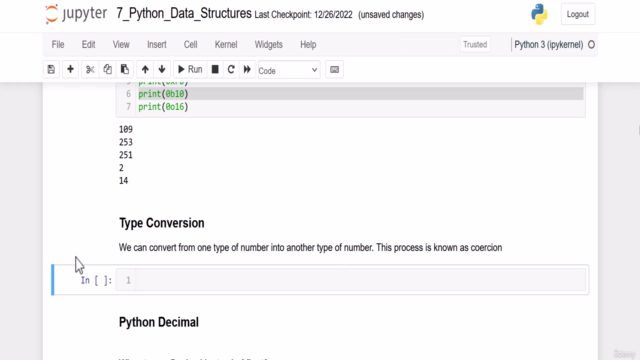640x360 pixels.
Task: Cut selected cells with scissors icon
Action: [90, 70]
